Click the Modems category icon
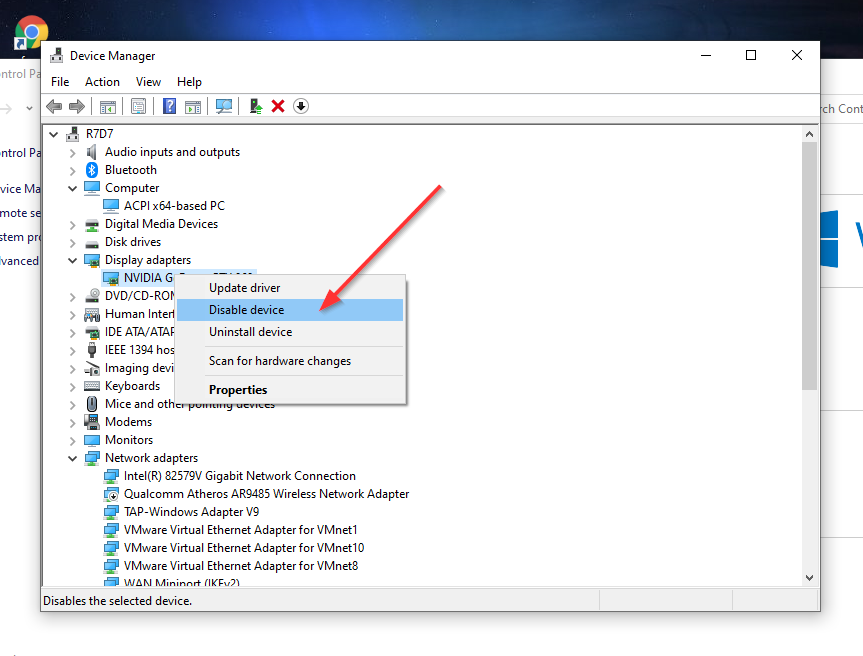 click(x=91, y=422)
